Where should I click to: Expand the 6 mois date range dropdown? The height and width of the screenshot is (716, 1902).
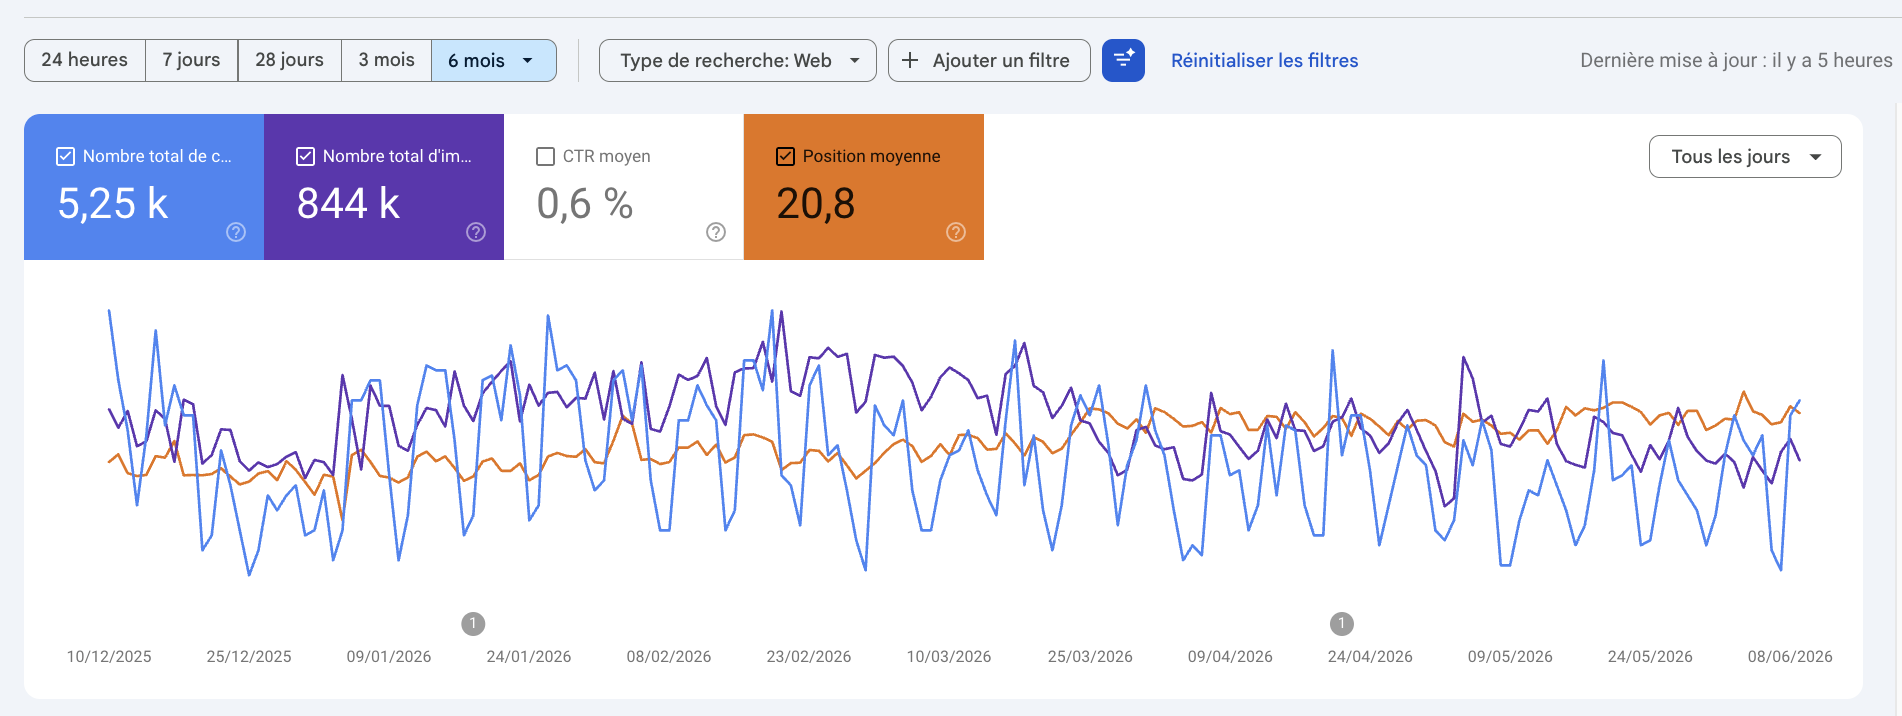(x=494, y=60)
